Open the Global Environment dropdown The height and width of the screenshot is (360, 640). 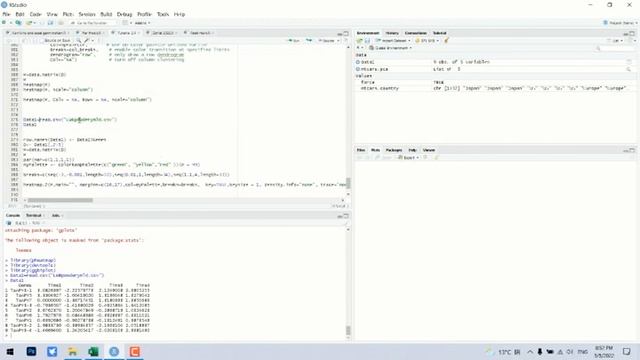tap(391, 48)
